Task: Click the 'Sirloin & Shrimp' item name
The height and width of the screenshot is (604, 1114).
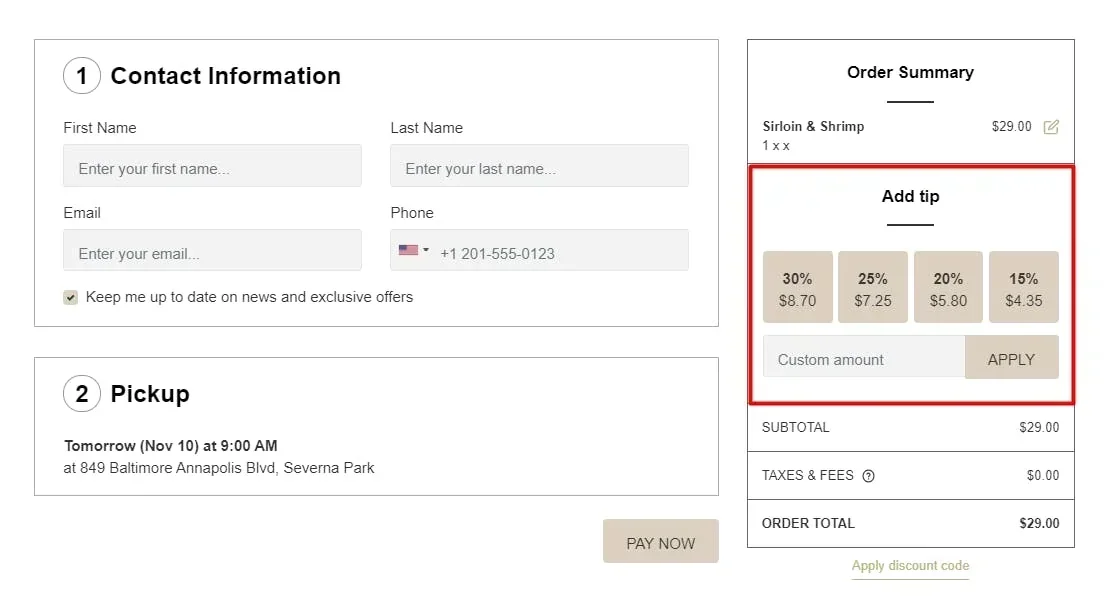Action: pyautogui.click(x=813, y=126)
